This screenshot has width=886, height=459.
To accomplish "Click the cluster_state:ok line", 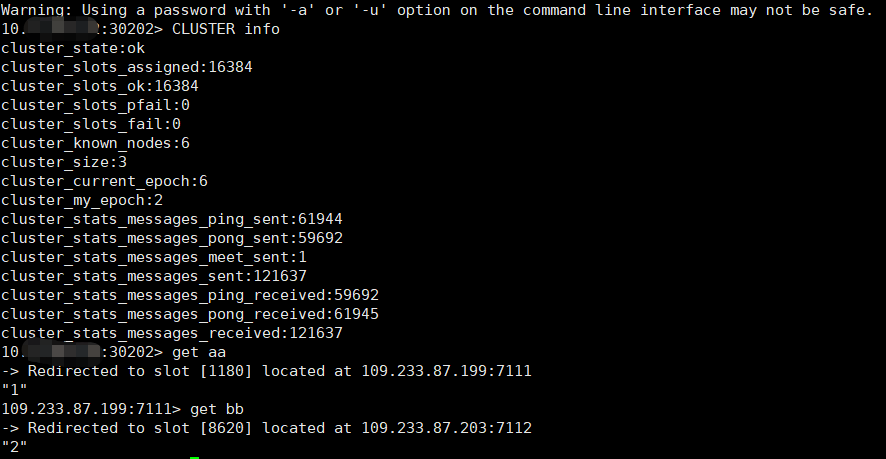I will point(73,48).
